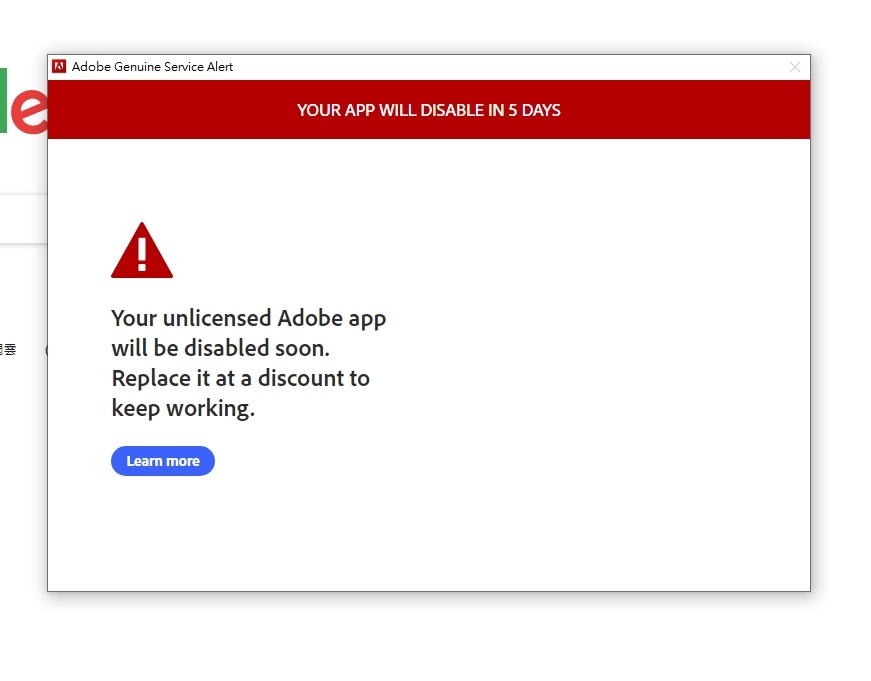871x681 pixels.
Task: Close the Adobe Genuine Service Alert dialog
Action: tap(794, 67)
